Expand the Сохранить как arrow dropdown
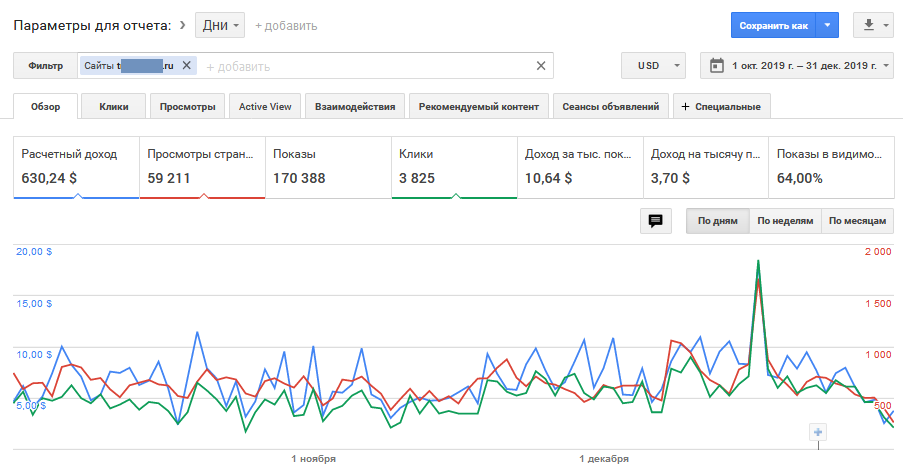Viewport: 908px width, 472px height. coord(827,25)
